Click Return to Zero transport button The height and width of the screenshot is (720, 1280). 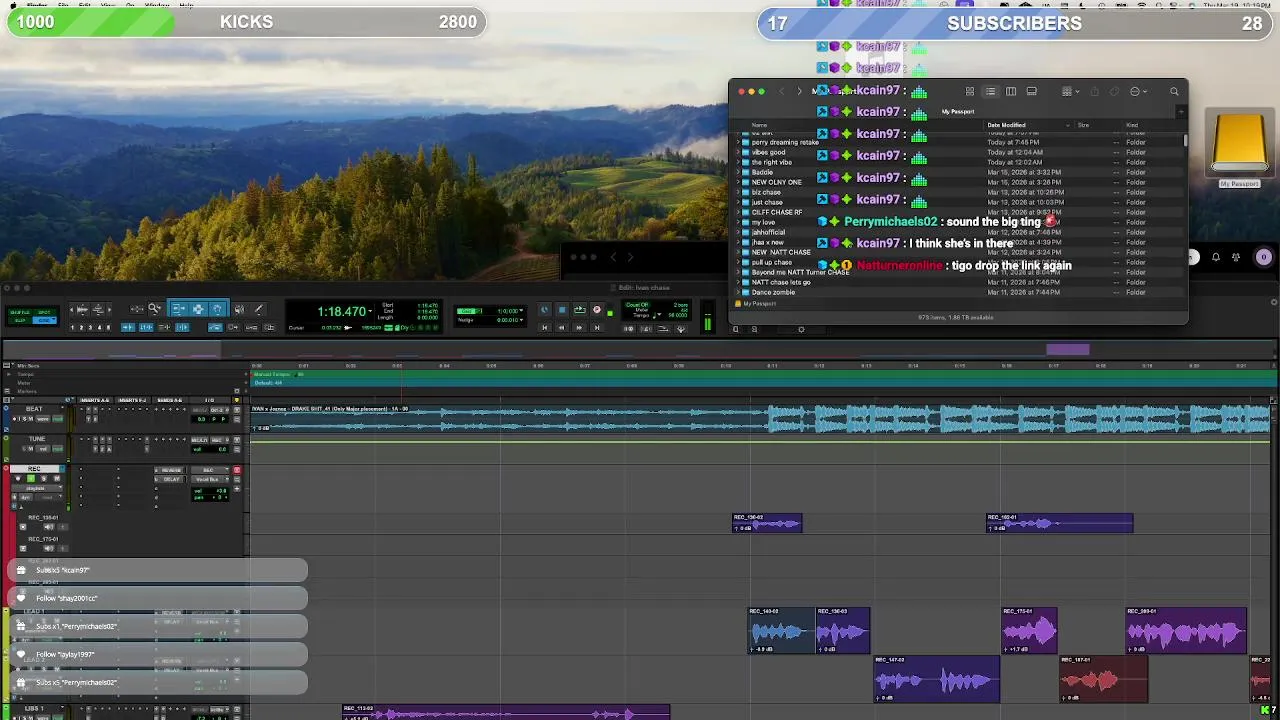(x=544, y=327)
